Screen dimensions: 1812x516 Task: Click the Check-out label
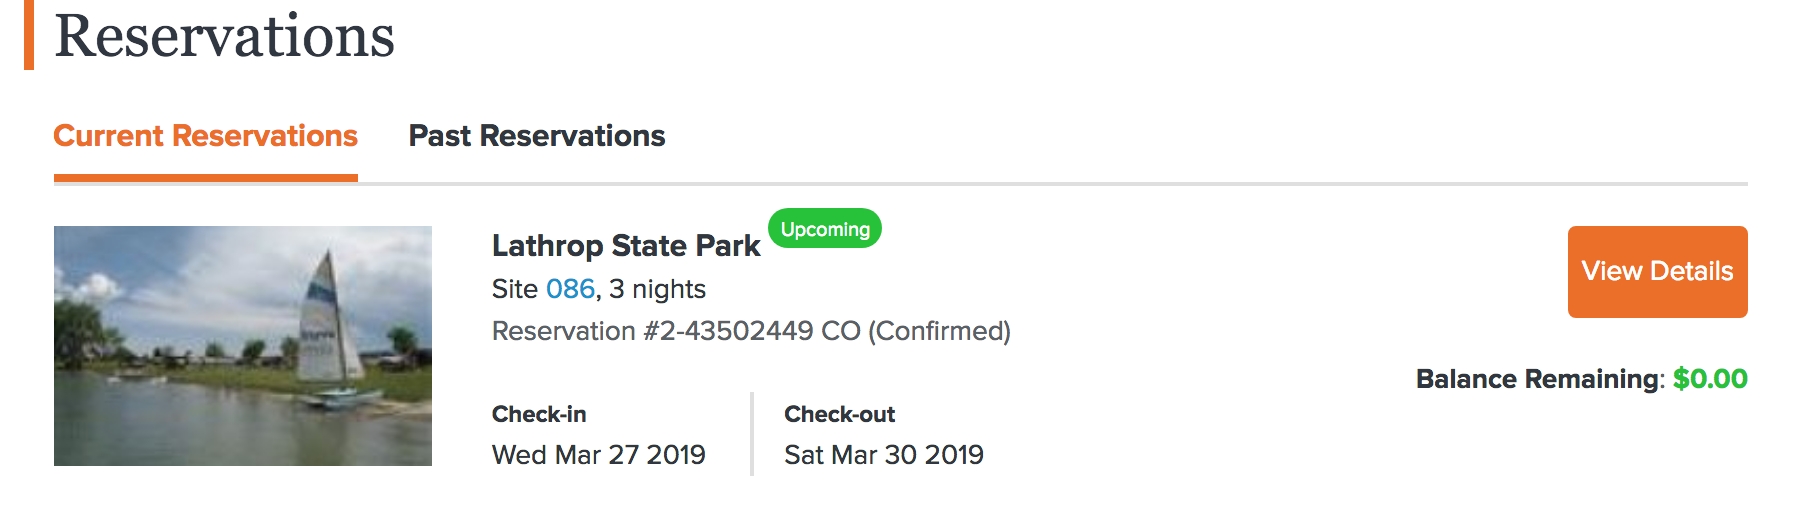839,414
